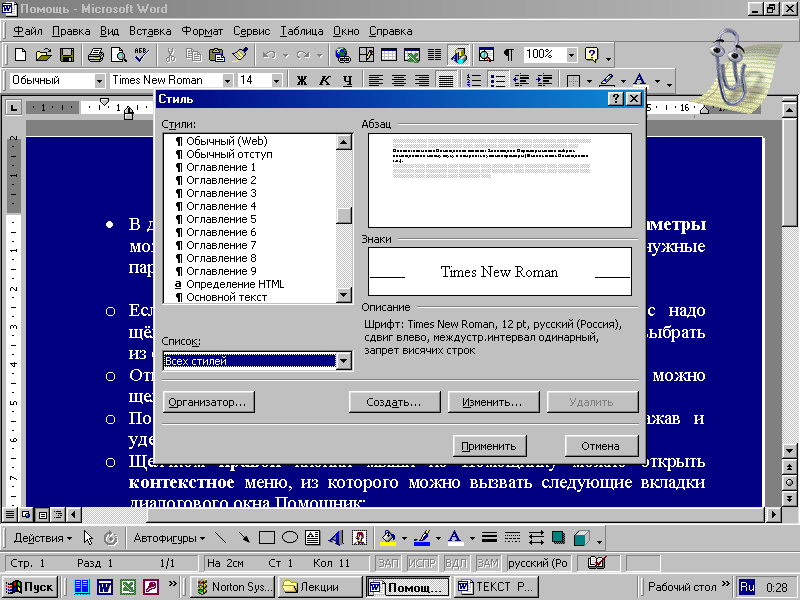Open Windows Пуск start button
Screen dimensions: 800x600
point(31,587)
